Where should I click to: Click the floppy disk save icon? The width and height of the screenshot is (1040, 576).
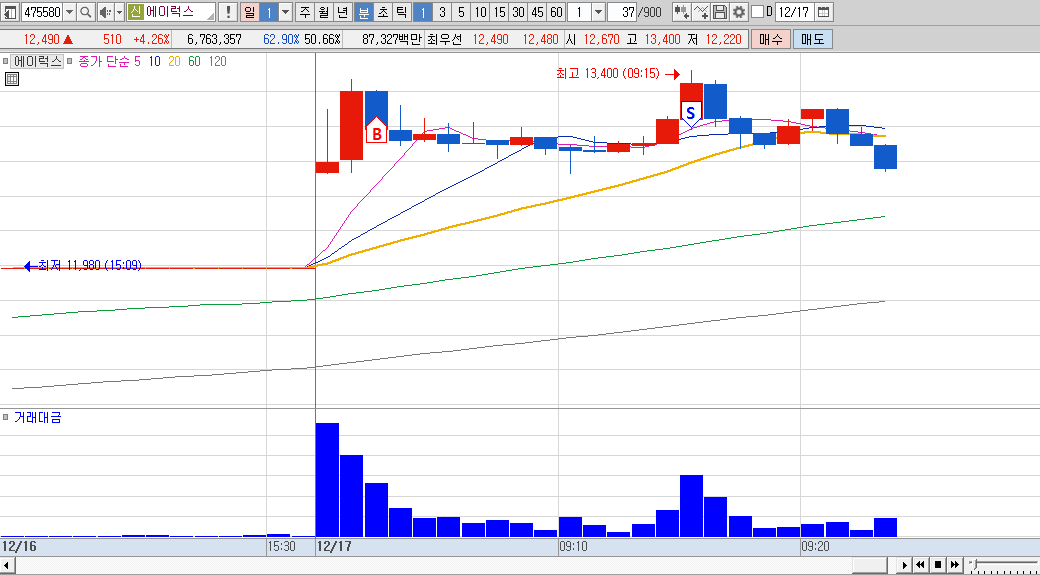tap(720, 12)
